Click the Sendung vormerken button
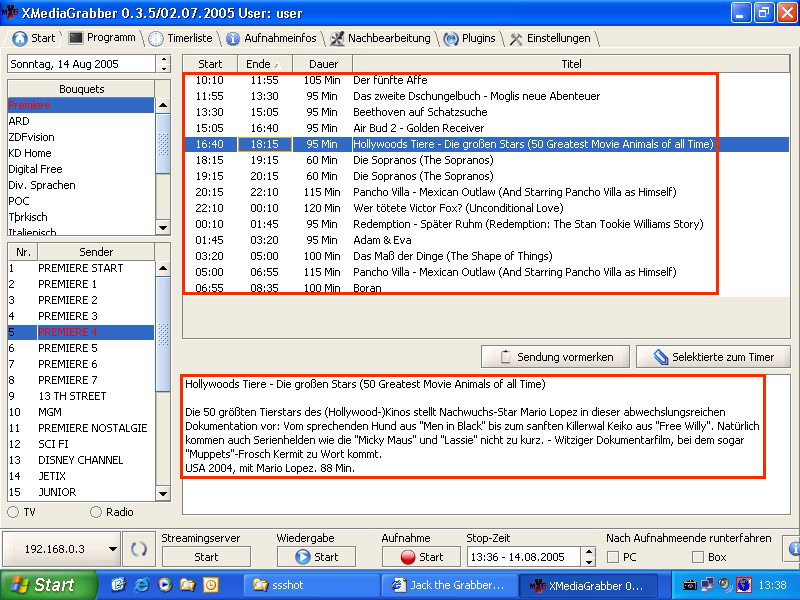 [x=555, y=357]
